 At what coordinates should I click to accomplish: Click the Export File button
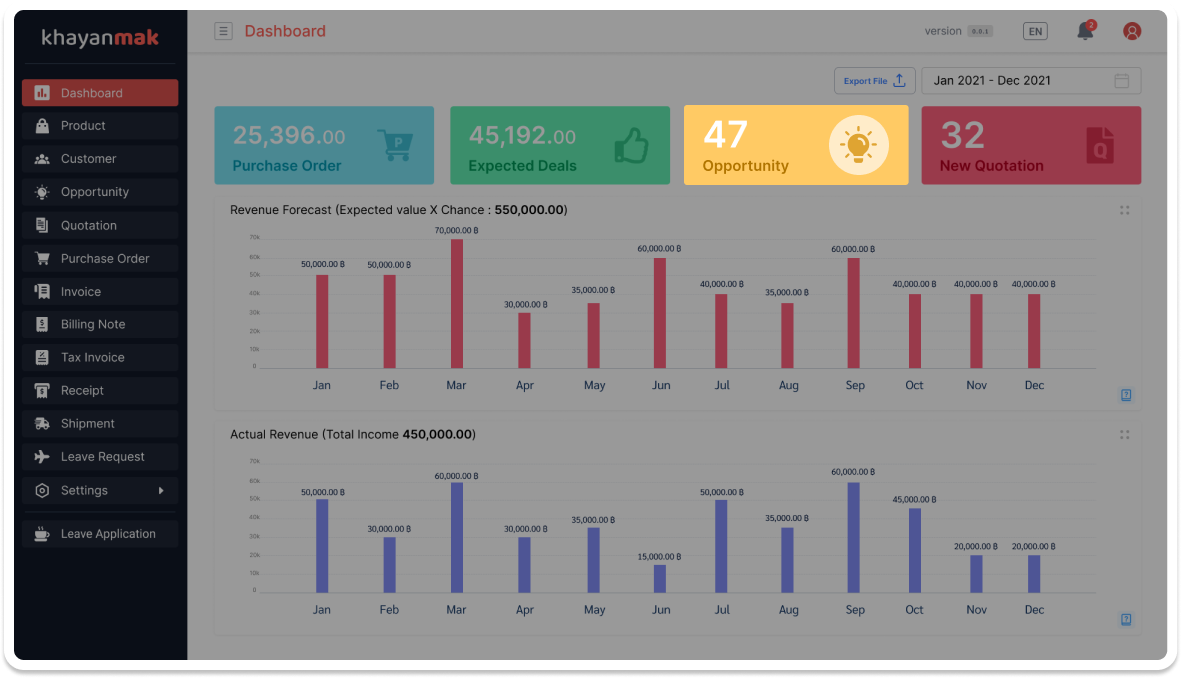pos(874,81)
